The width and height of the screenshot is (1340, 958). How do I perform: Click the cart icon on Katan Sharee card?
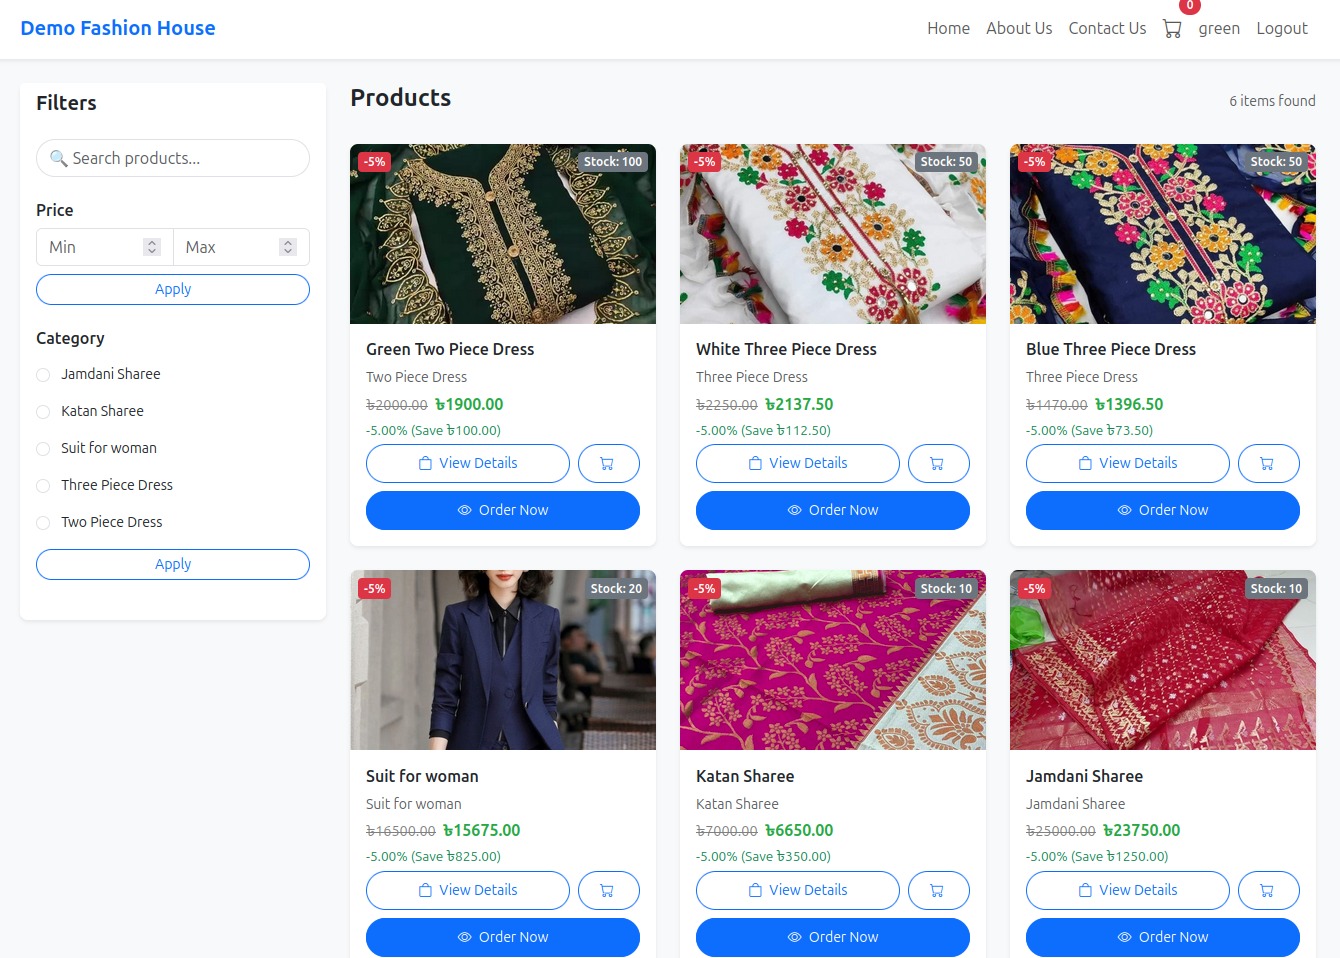pyautogui.click(x=938, y=890)
